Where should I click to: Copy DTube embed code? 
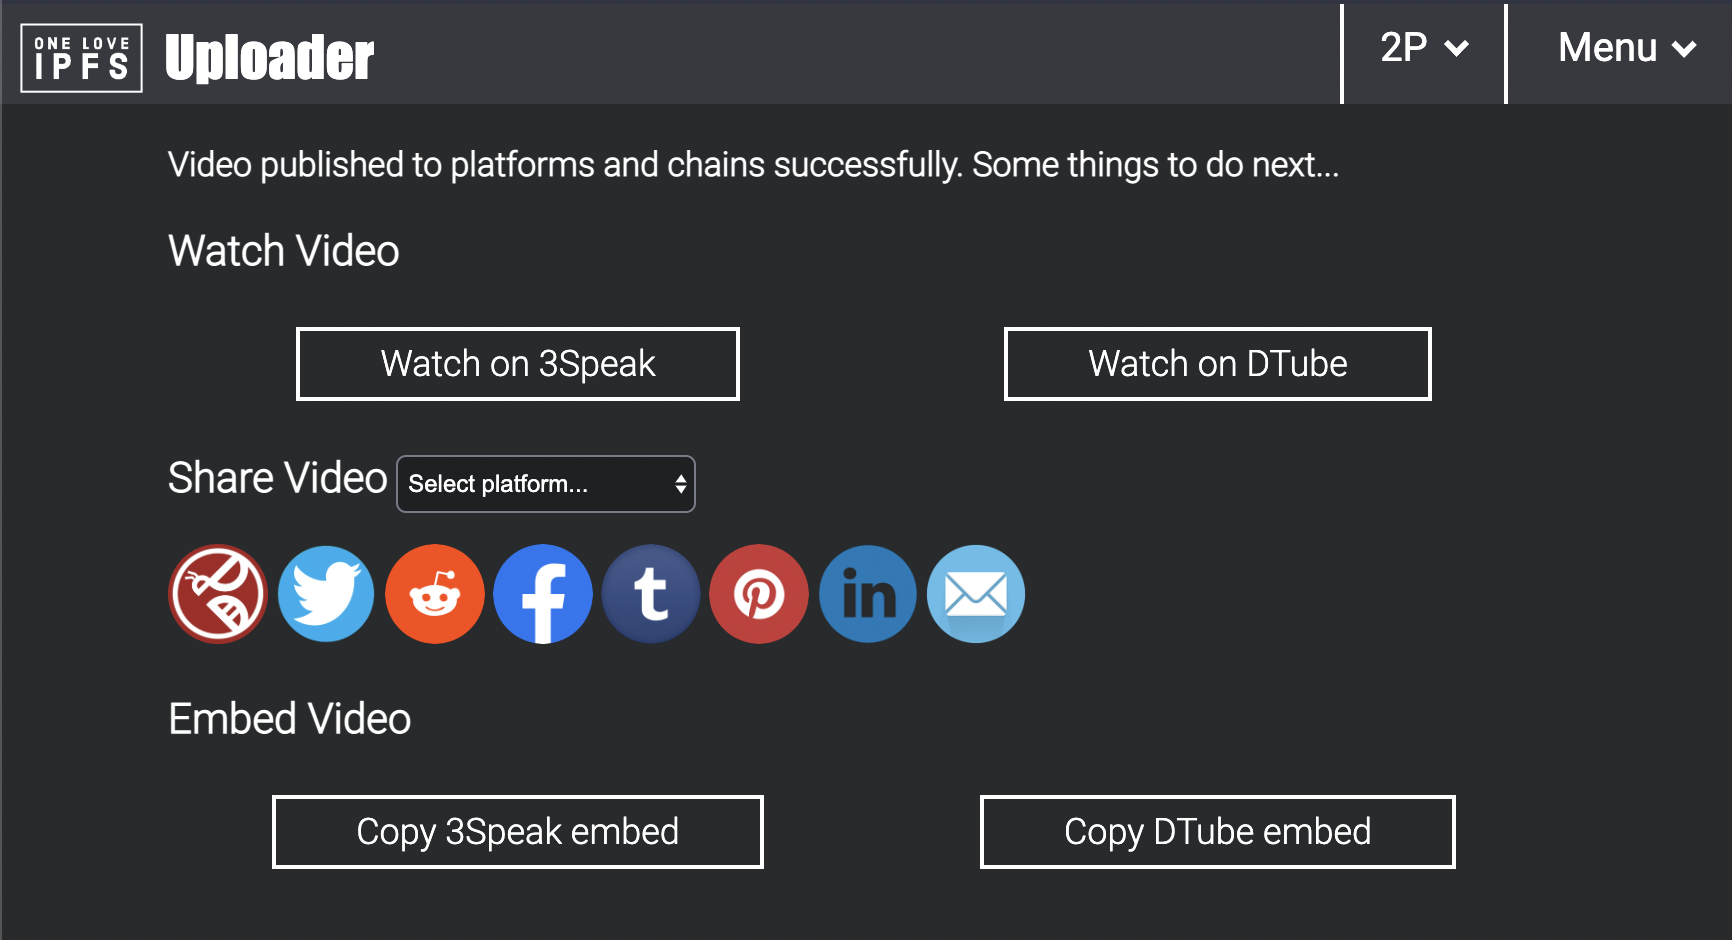click(1218, 832)
